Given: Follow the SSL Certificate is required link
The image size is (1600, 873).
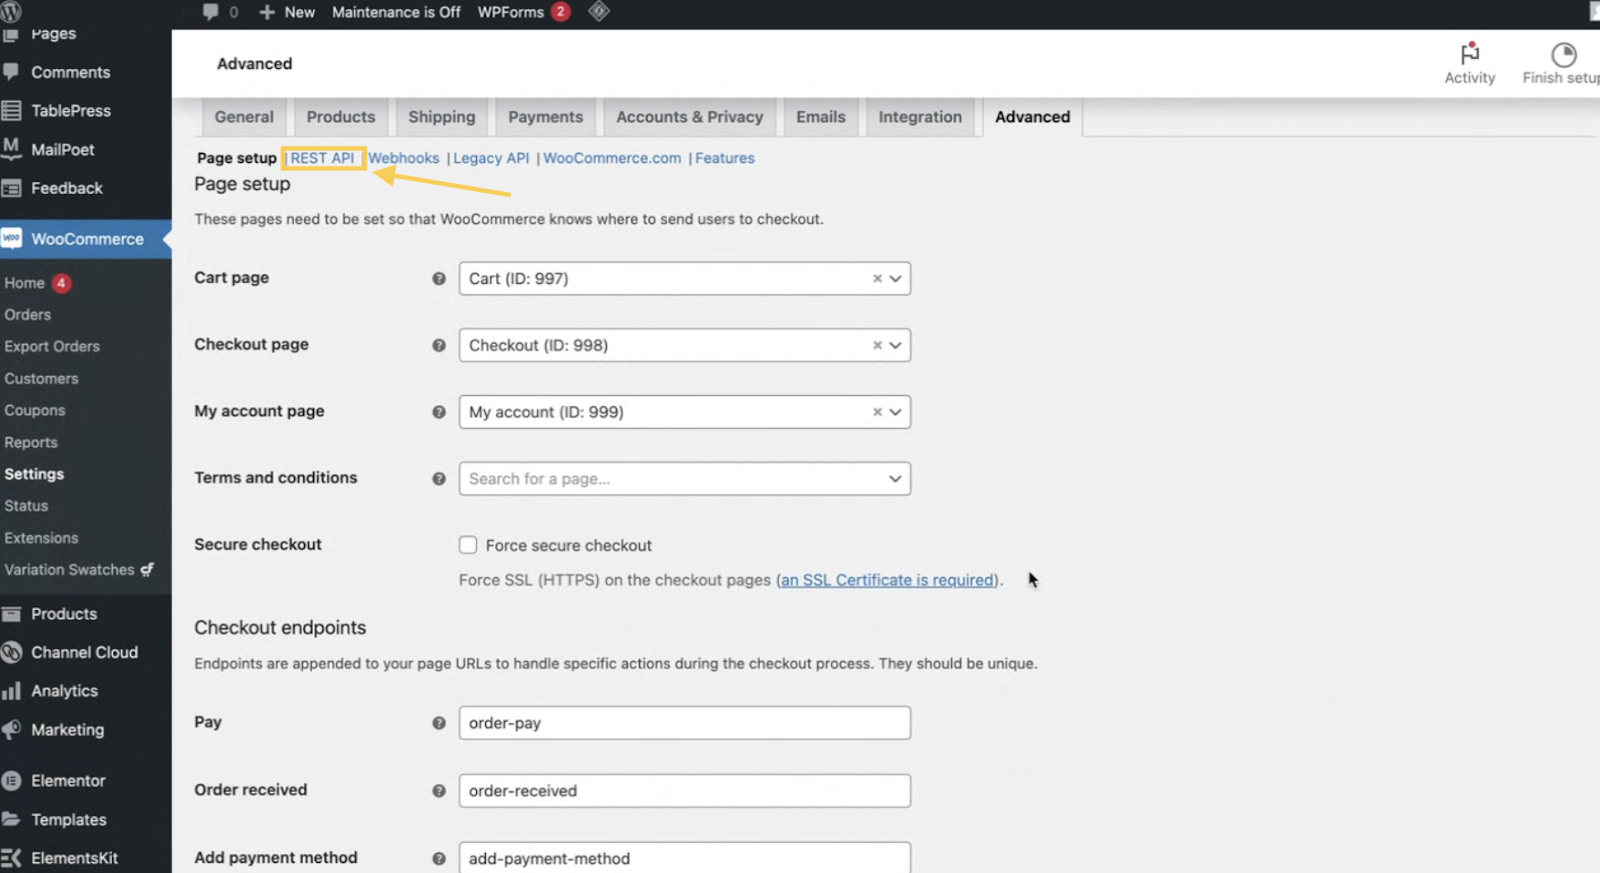Looking at the screenshot, I should 887,580.
